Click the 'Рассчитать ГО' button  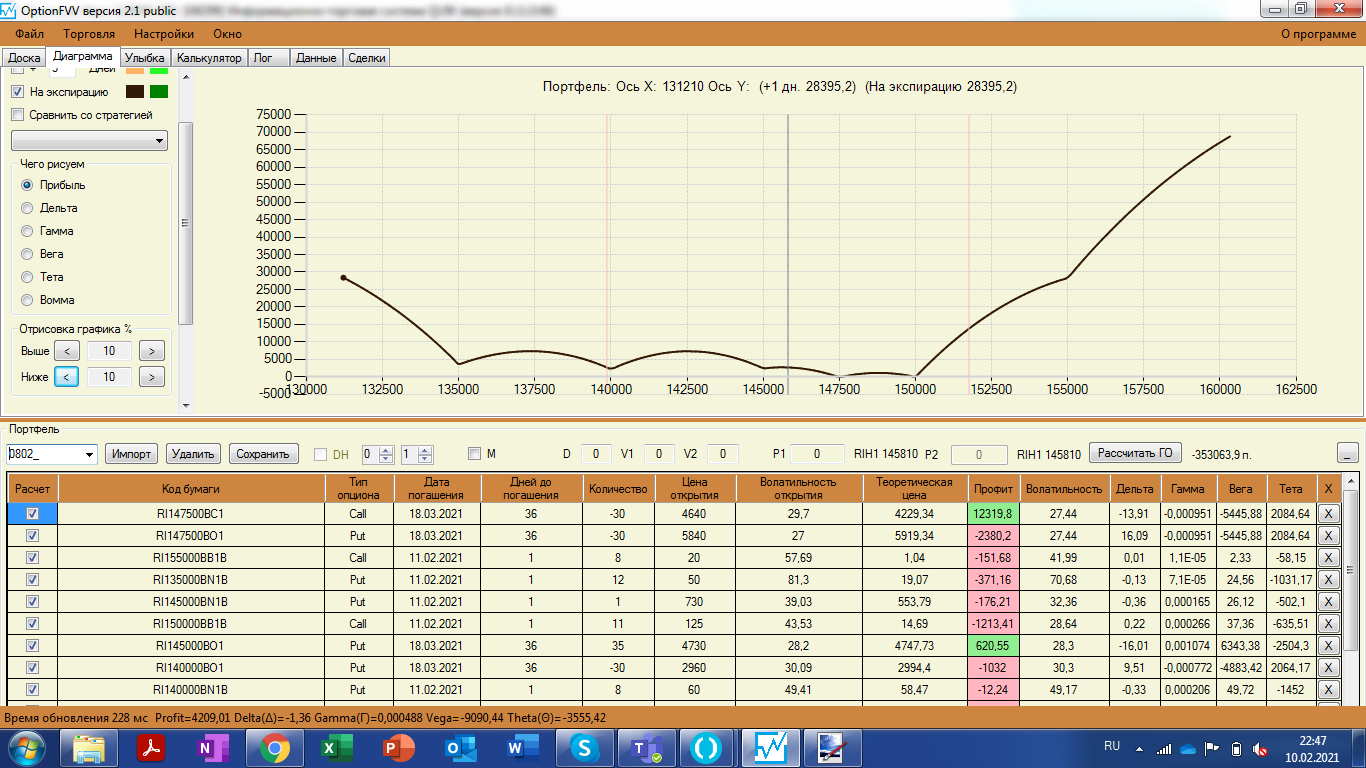pyautogui.click(x=1135, y=453)
